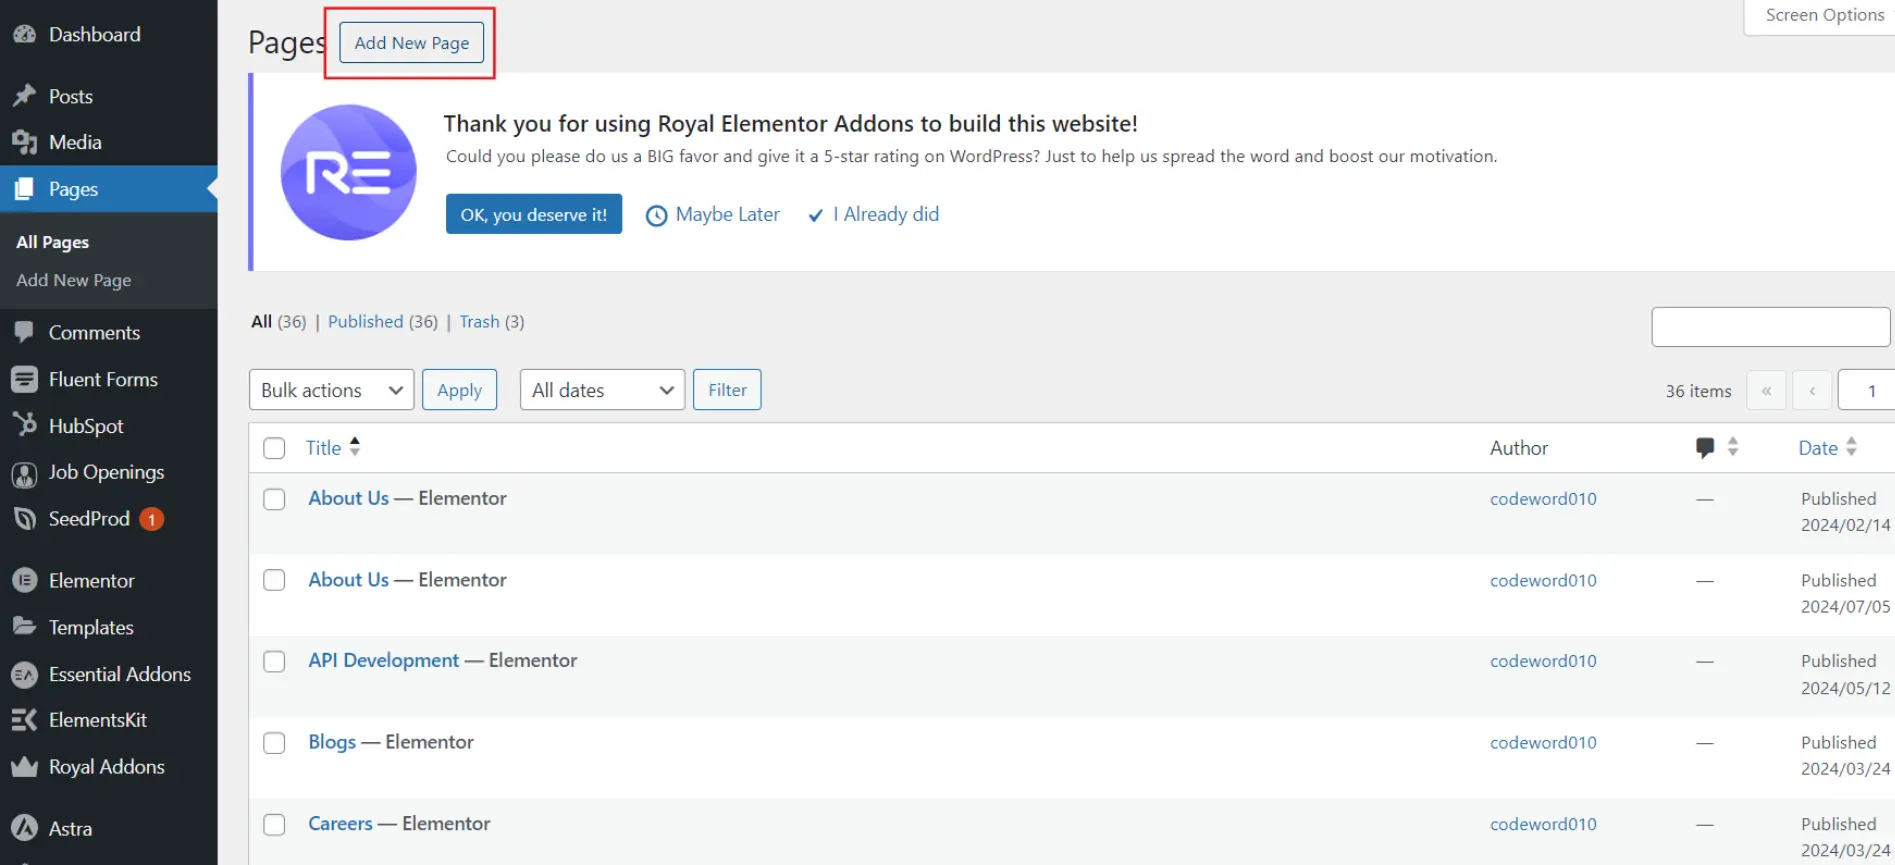1895x865 pixels.
Task: Click author codeword010 in the Blogs row
Action: point(1543,742)
